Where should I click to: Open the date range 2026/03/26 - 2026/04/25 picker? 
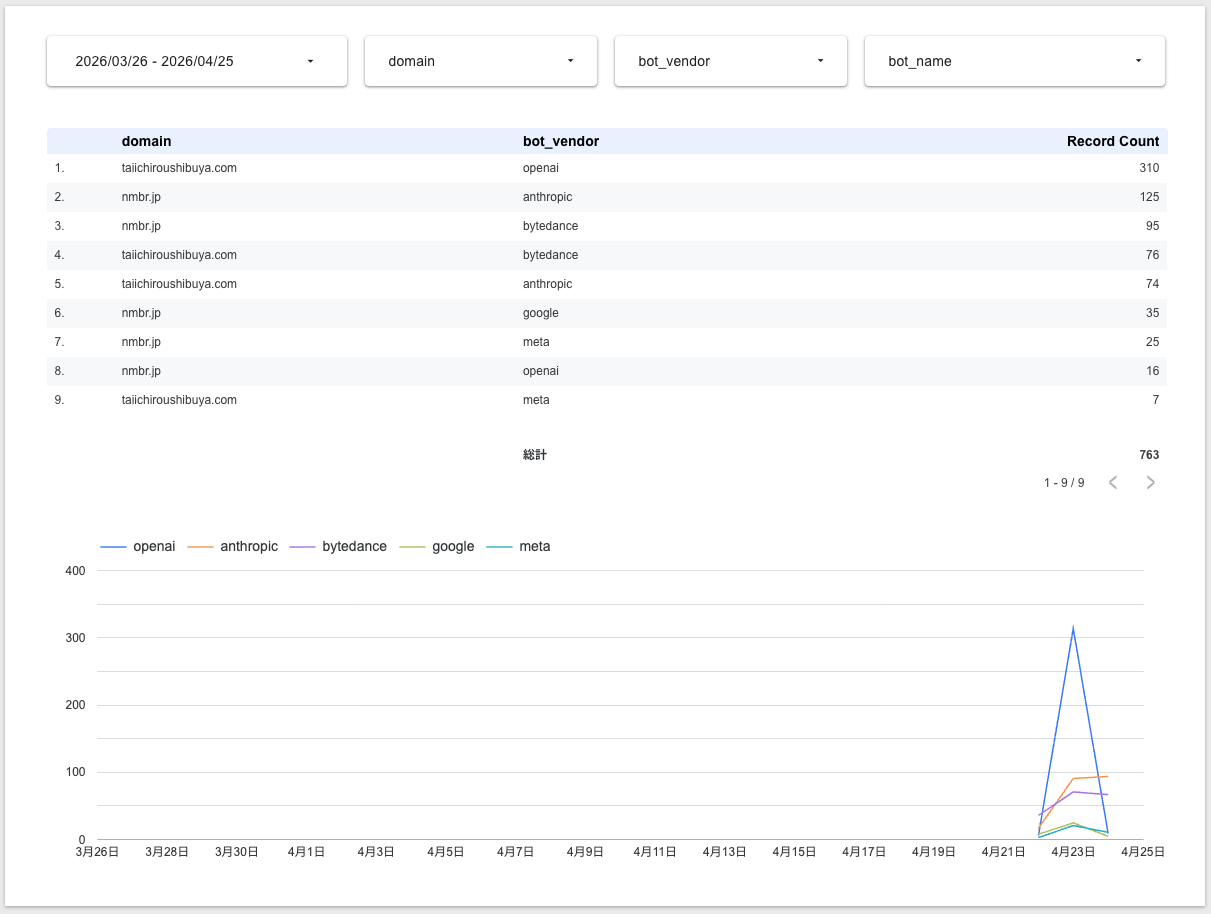click(196, 61)
